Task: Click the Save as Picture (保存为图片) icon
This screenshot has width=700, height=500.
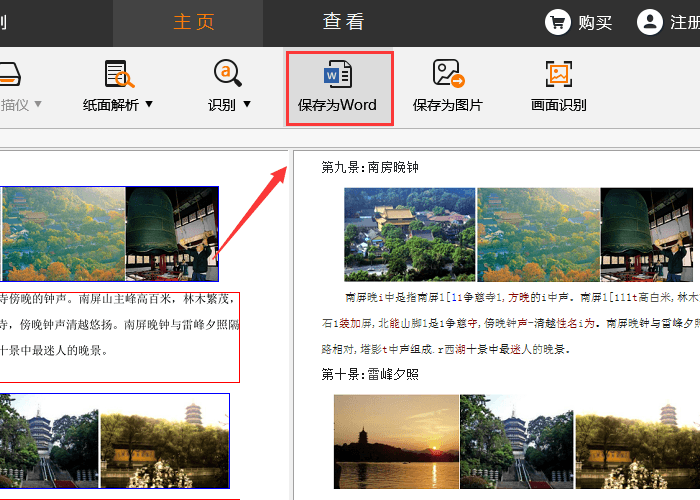Action: click(447, 74)
